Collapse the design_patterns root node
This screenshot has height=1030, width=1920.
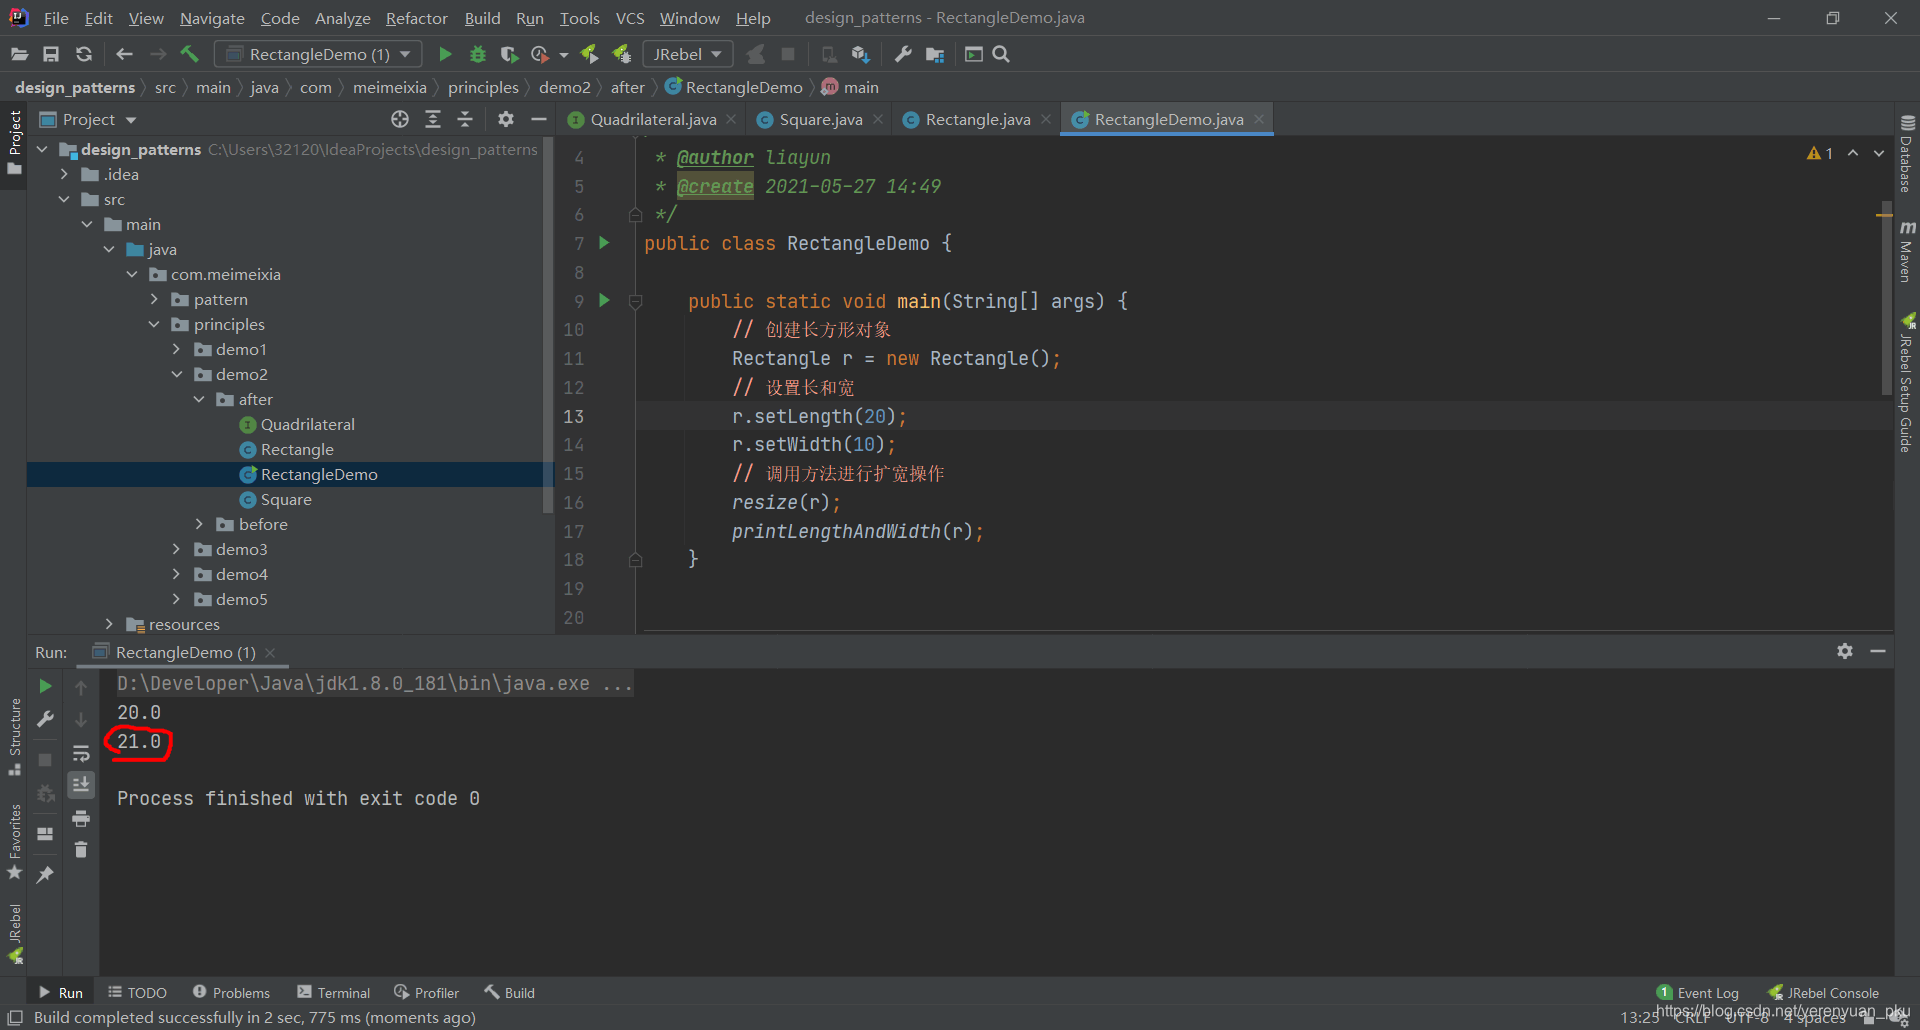[x=43, y=149]
